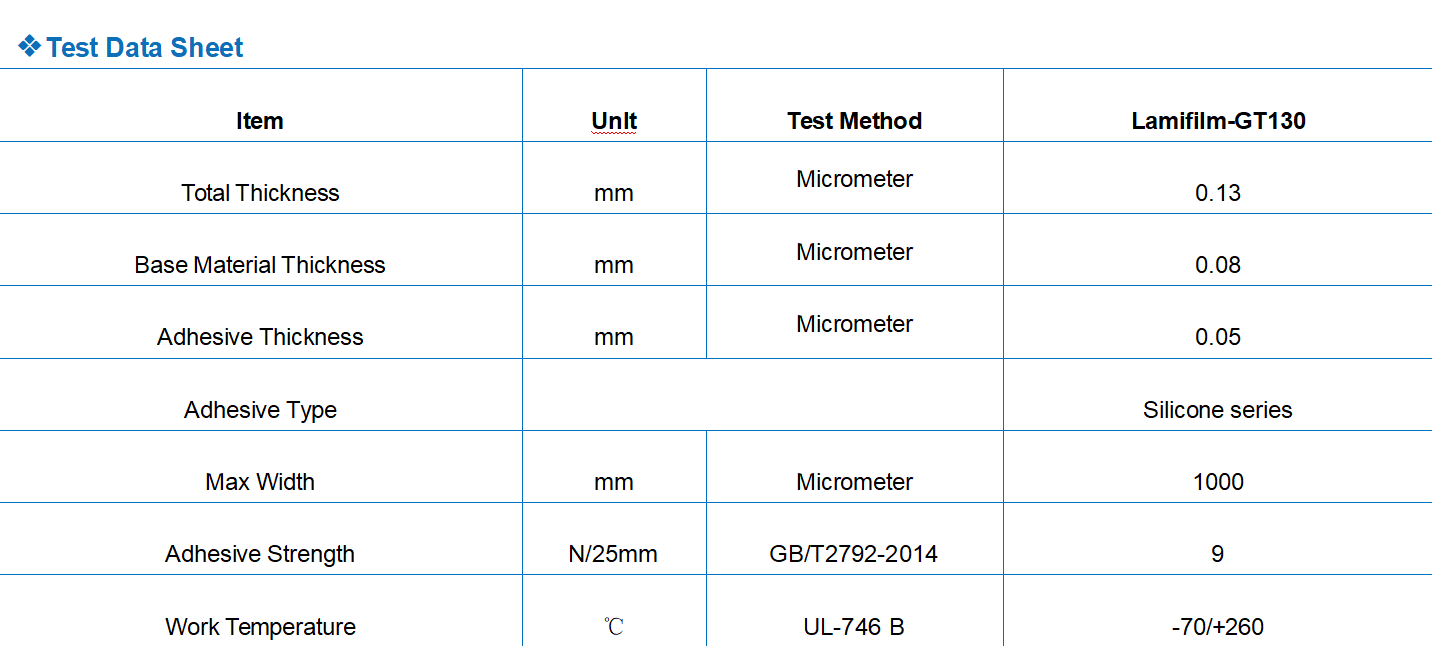The width and height of the screenshot is (1432, 646).
Task: Select the -70/+260 temperature value
Action: click(x=1217, y=627)
